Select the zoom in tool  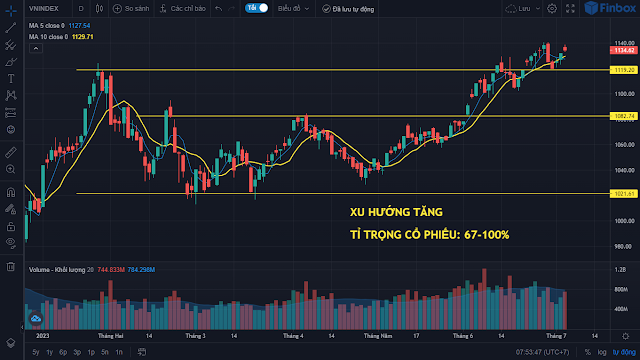11,169
